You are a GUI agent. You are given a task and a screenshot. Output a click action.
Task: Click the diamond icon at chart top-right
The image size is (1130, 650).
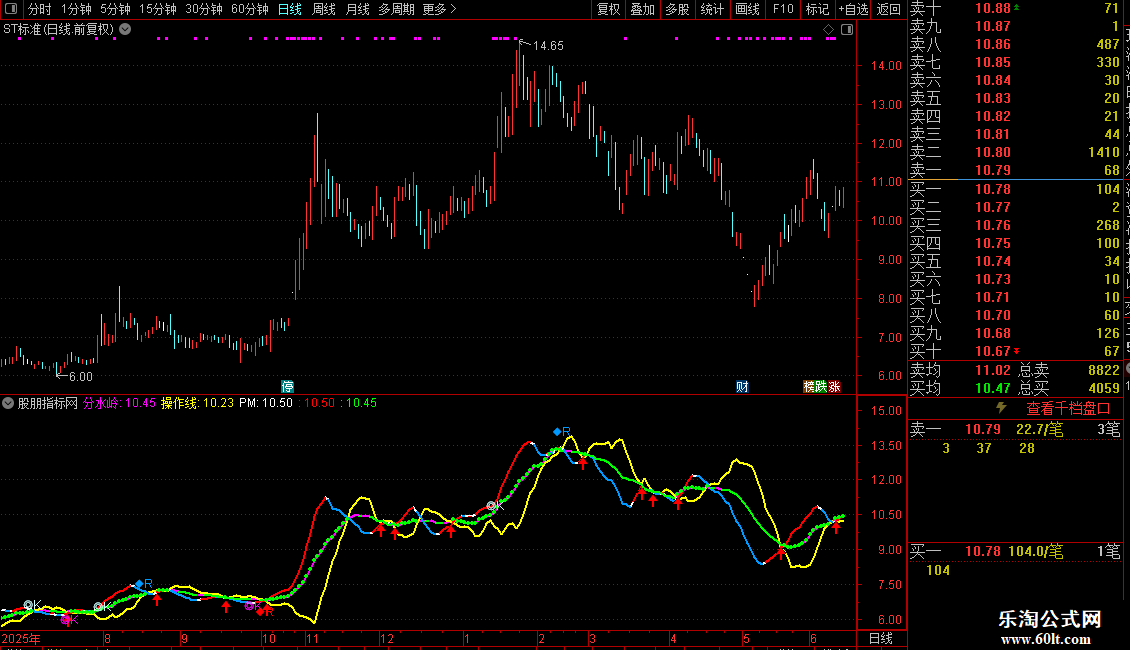point(828,30)
